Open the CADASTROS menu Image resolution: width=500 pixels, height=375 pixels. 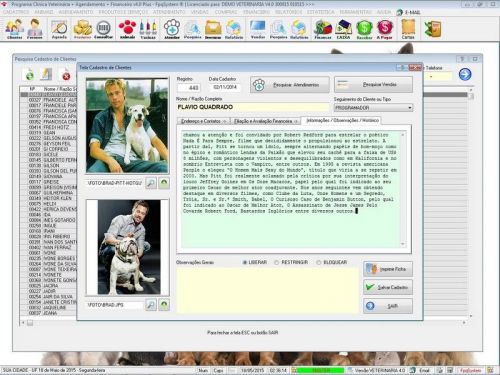(16, 12)
